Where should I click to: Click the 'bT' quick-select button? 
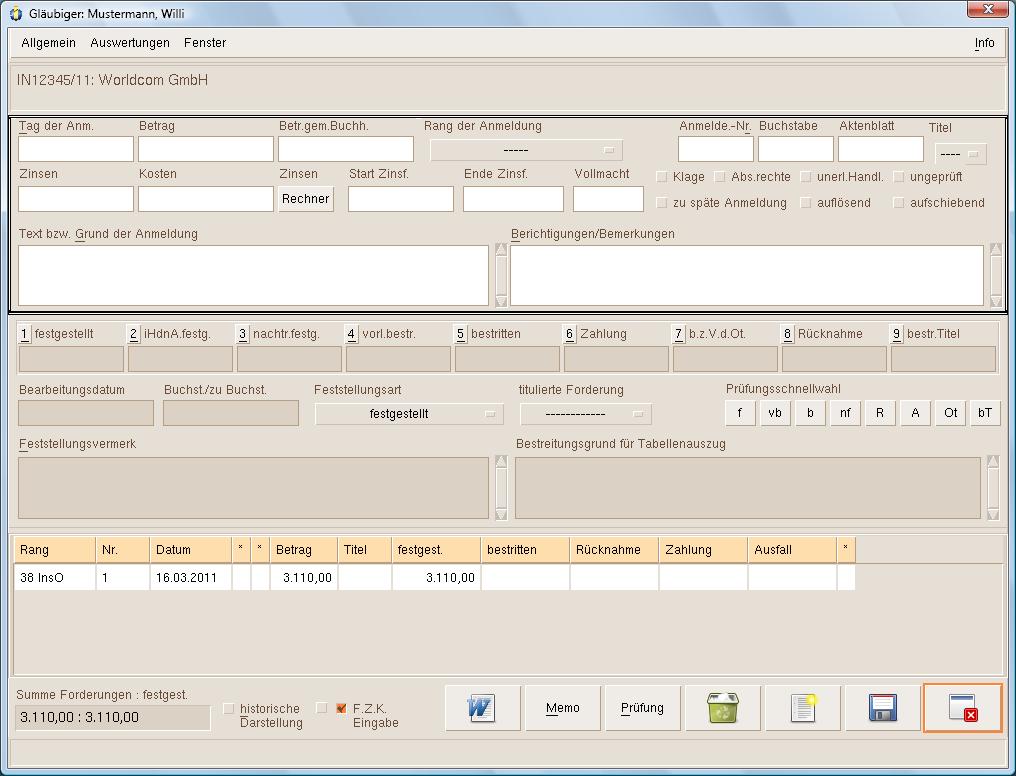coord(985,413)
